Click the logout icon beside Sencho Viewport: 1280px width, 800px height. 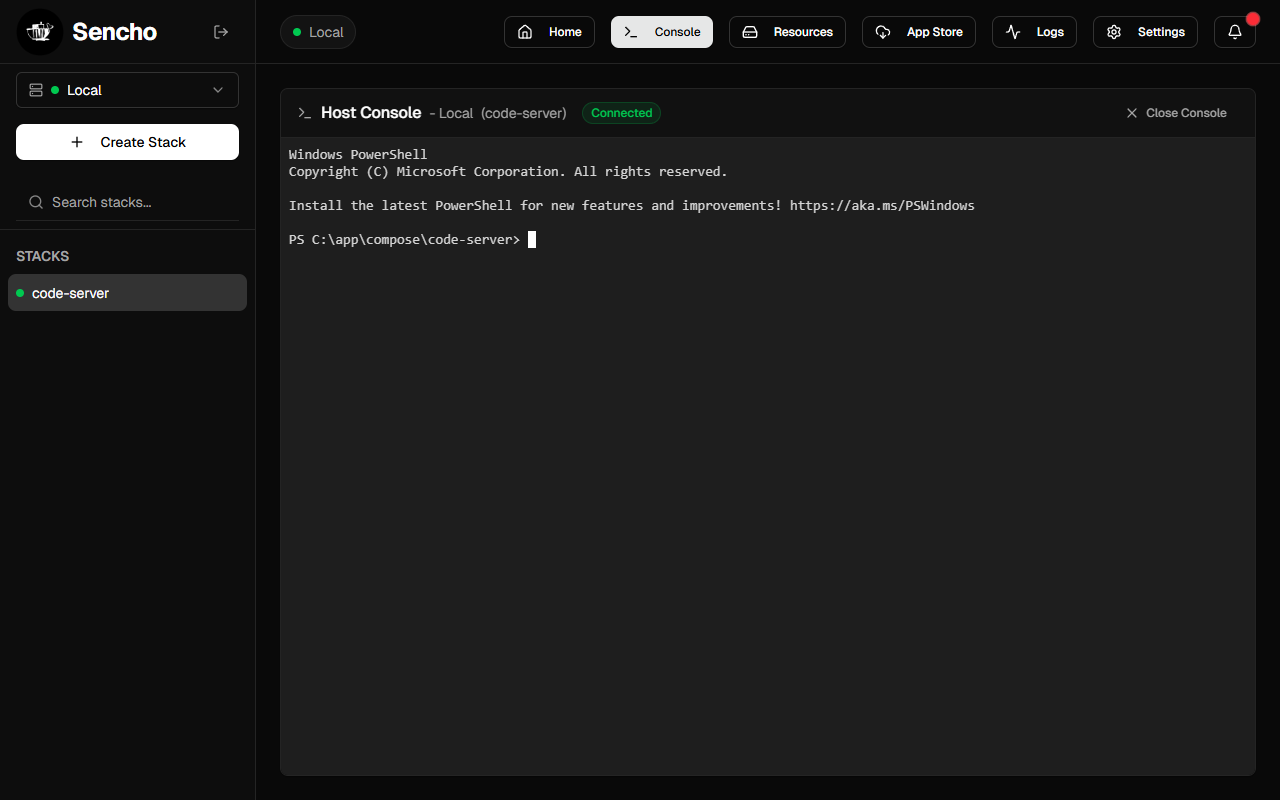[x=221, y=32]
